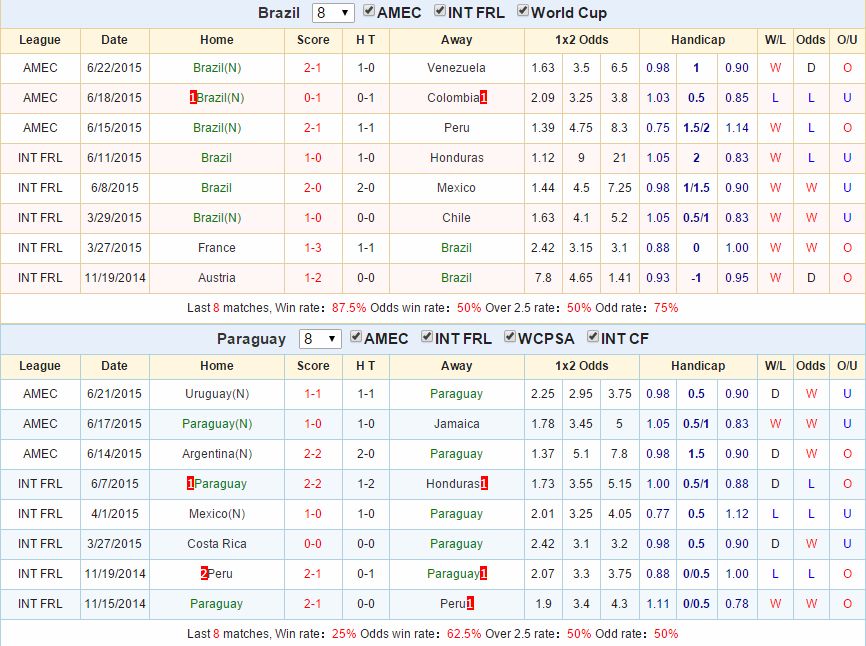Open Honduras team link in Brazil table

[457, 158]
